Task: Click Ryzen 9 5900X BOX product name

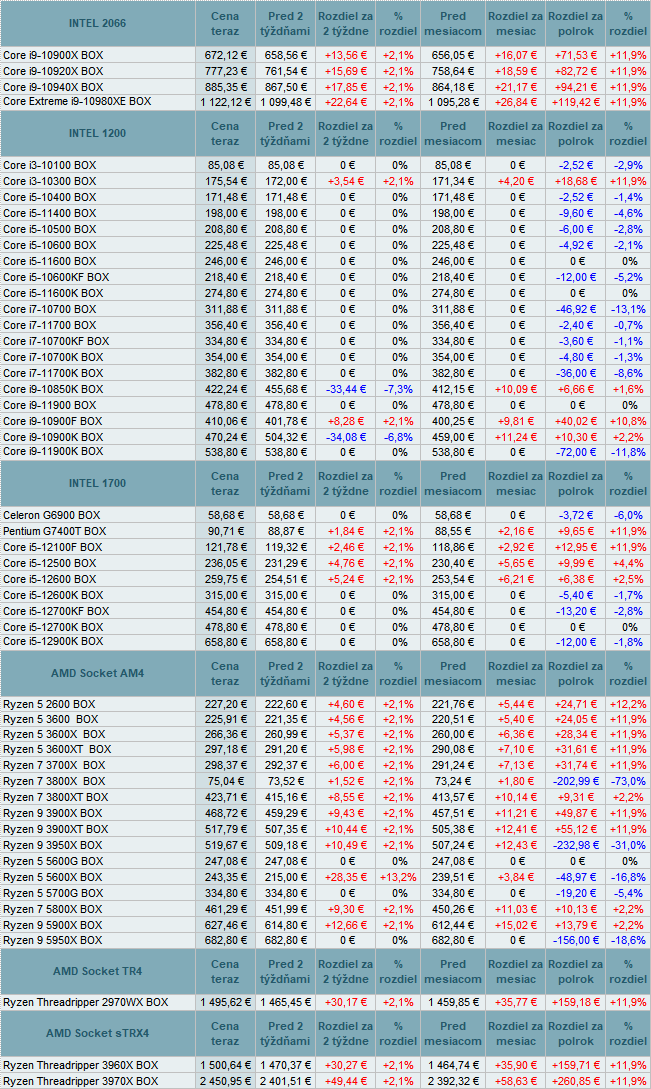Action: [53, 925]
